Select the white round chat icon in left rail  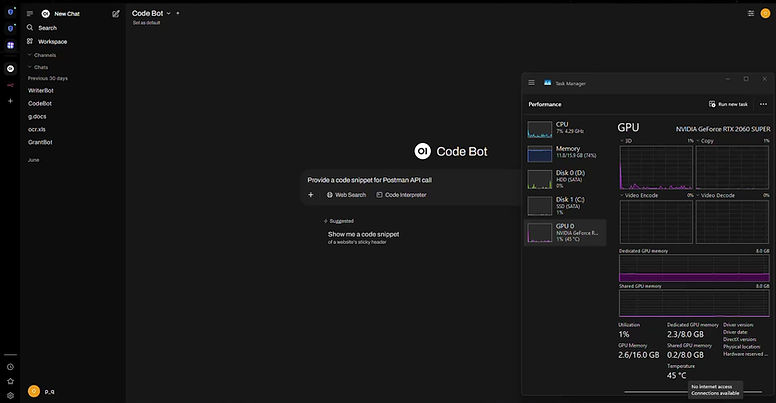[x=10, y=68]
